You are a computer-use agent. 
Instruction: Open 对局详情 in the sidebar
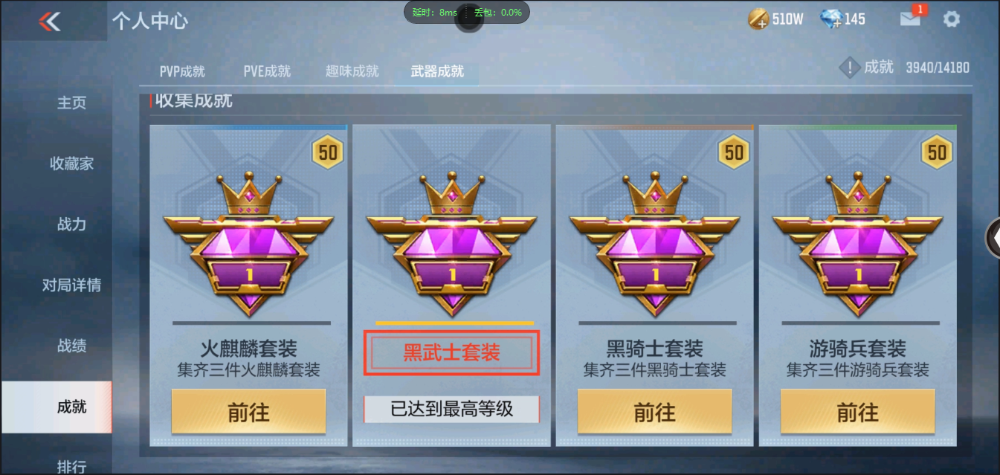(x=71, y=285)
